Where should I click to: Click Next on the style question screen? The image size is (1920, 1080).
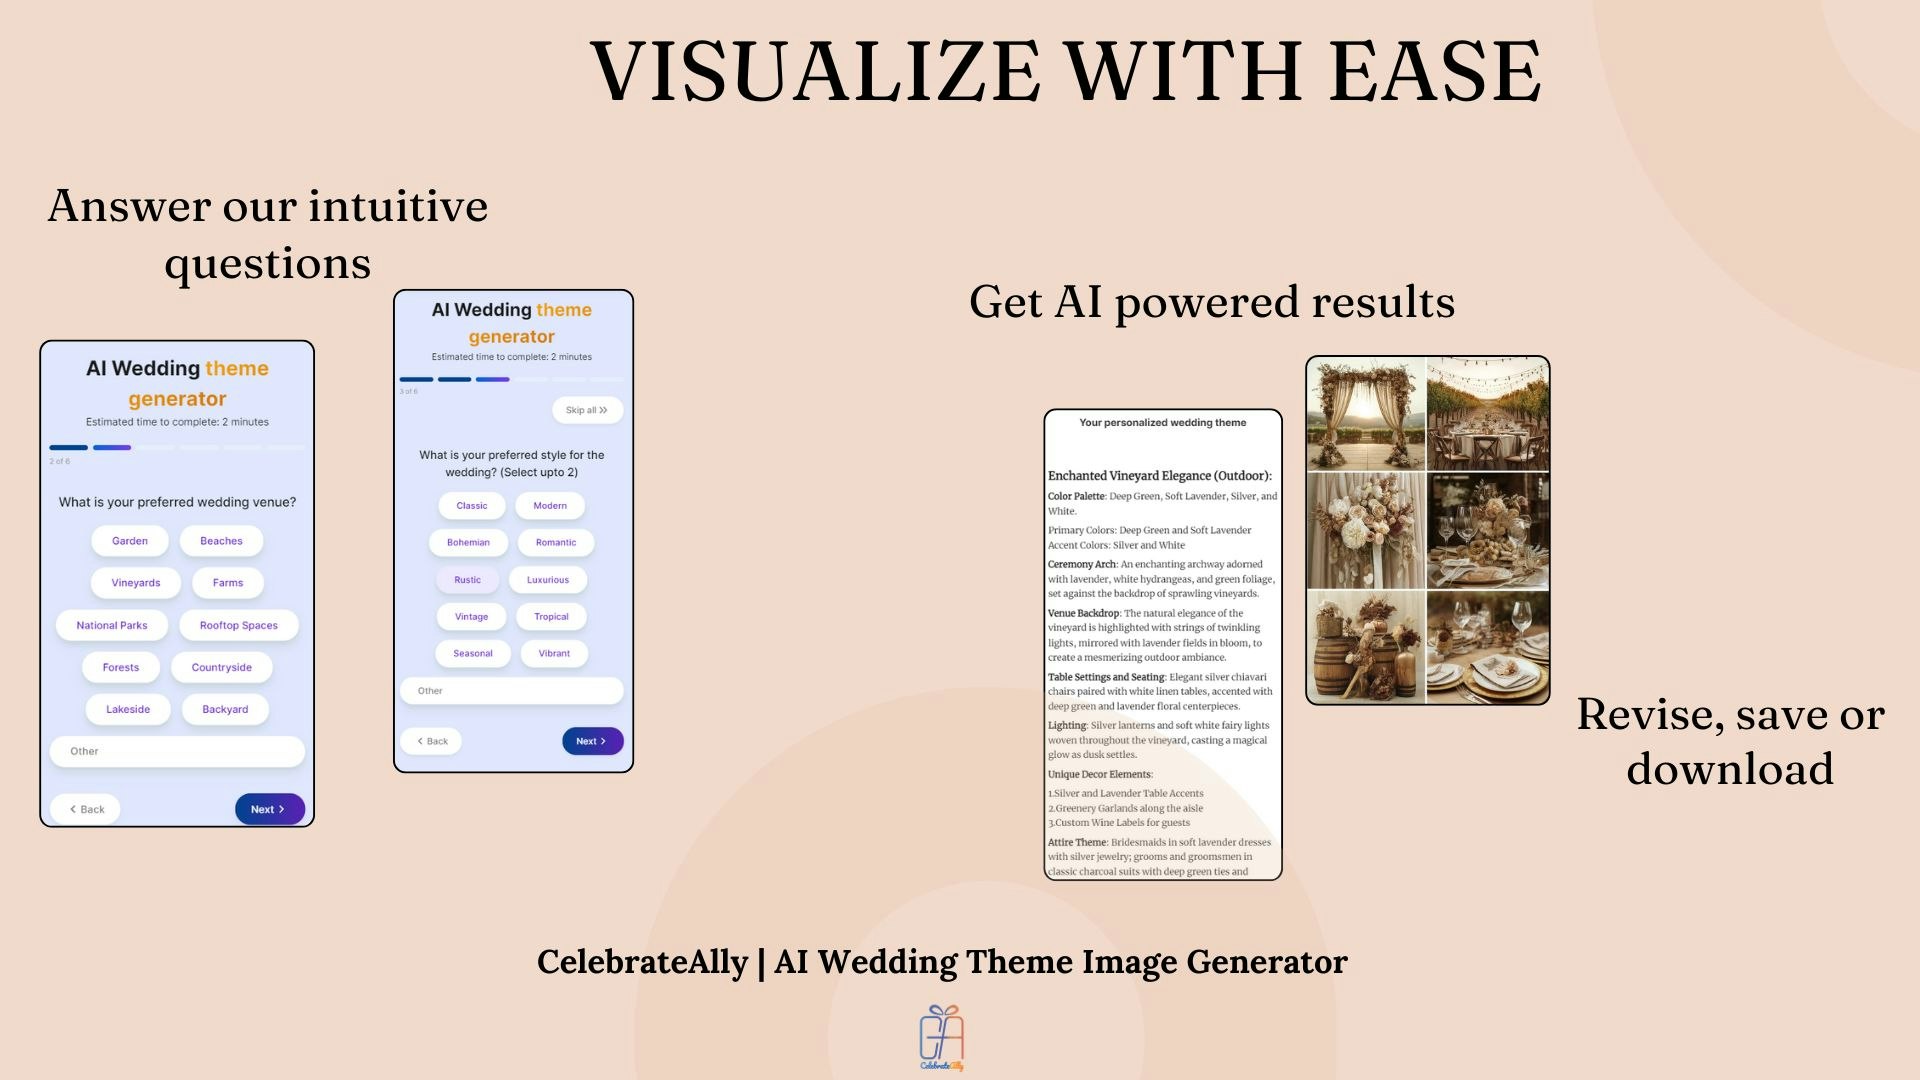(x=592, y=741)
